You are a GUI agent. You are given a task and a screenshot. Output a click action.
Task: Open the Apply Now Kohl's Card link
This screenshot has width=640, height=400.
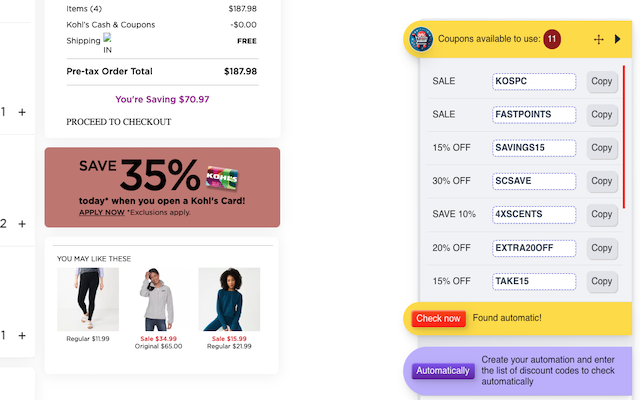pyautogui.click(x=102, y=212)
